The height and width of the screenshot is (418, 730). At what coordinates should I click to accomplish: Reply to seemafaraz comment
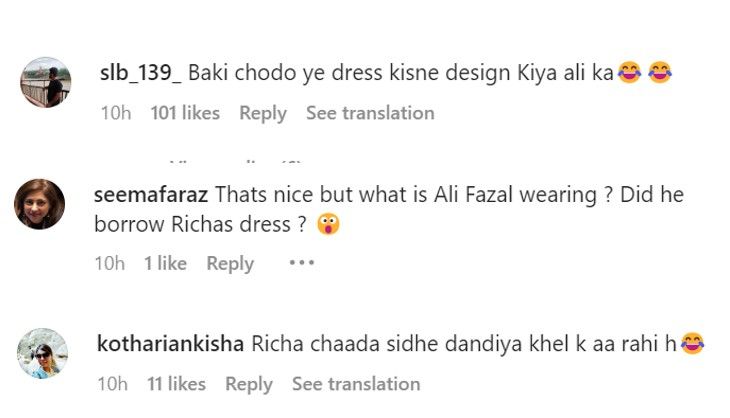click(x=230, y=263)
